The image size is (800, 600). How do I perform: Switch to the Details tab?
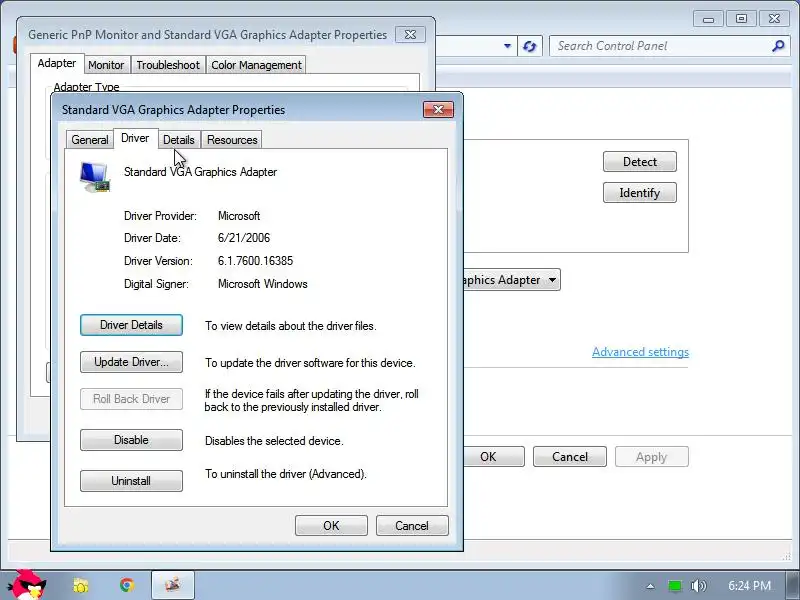179,140
